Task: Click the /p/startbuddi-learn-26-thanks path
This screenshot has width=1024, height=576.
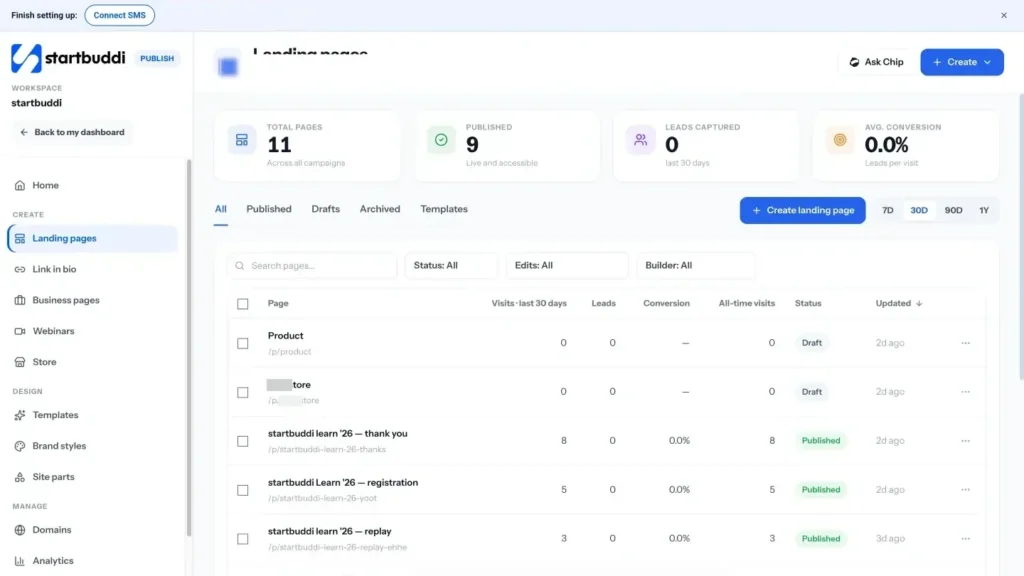Action: [x=327, y=449]
